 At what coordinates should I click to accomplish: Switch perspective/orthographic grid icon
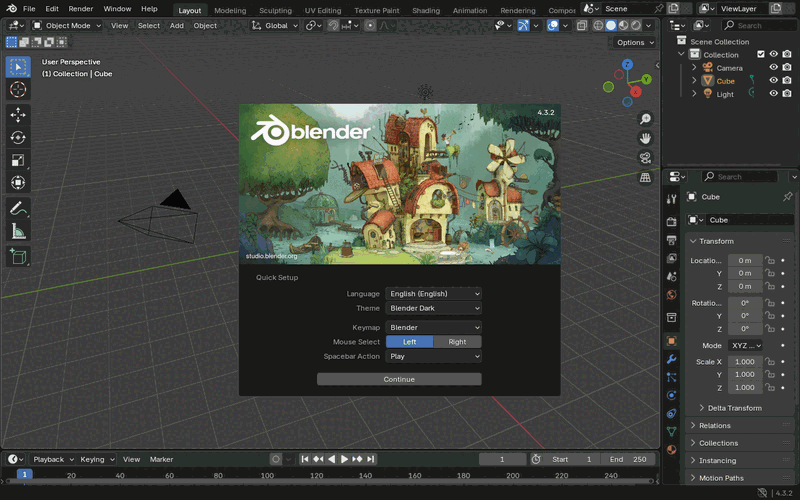point(645,177)
